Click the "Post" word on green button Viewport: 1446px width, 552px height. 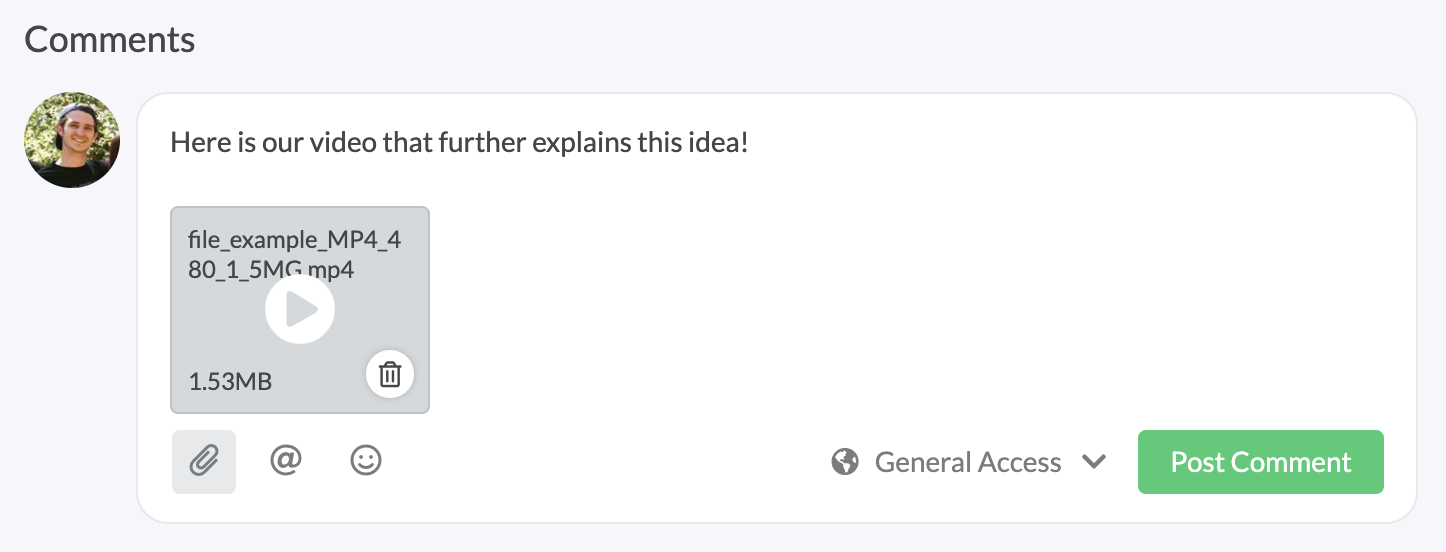[1197, 462]
